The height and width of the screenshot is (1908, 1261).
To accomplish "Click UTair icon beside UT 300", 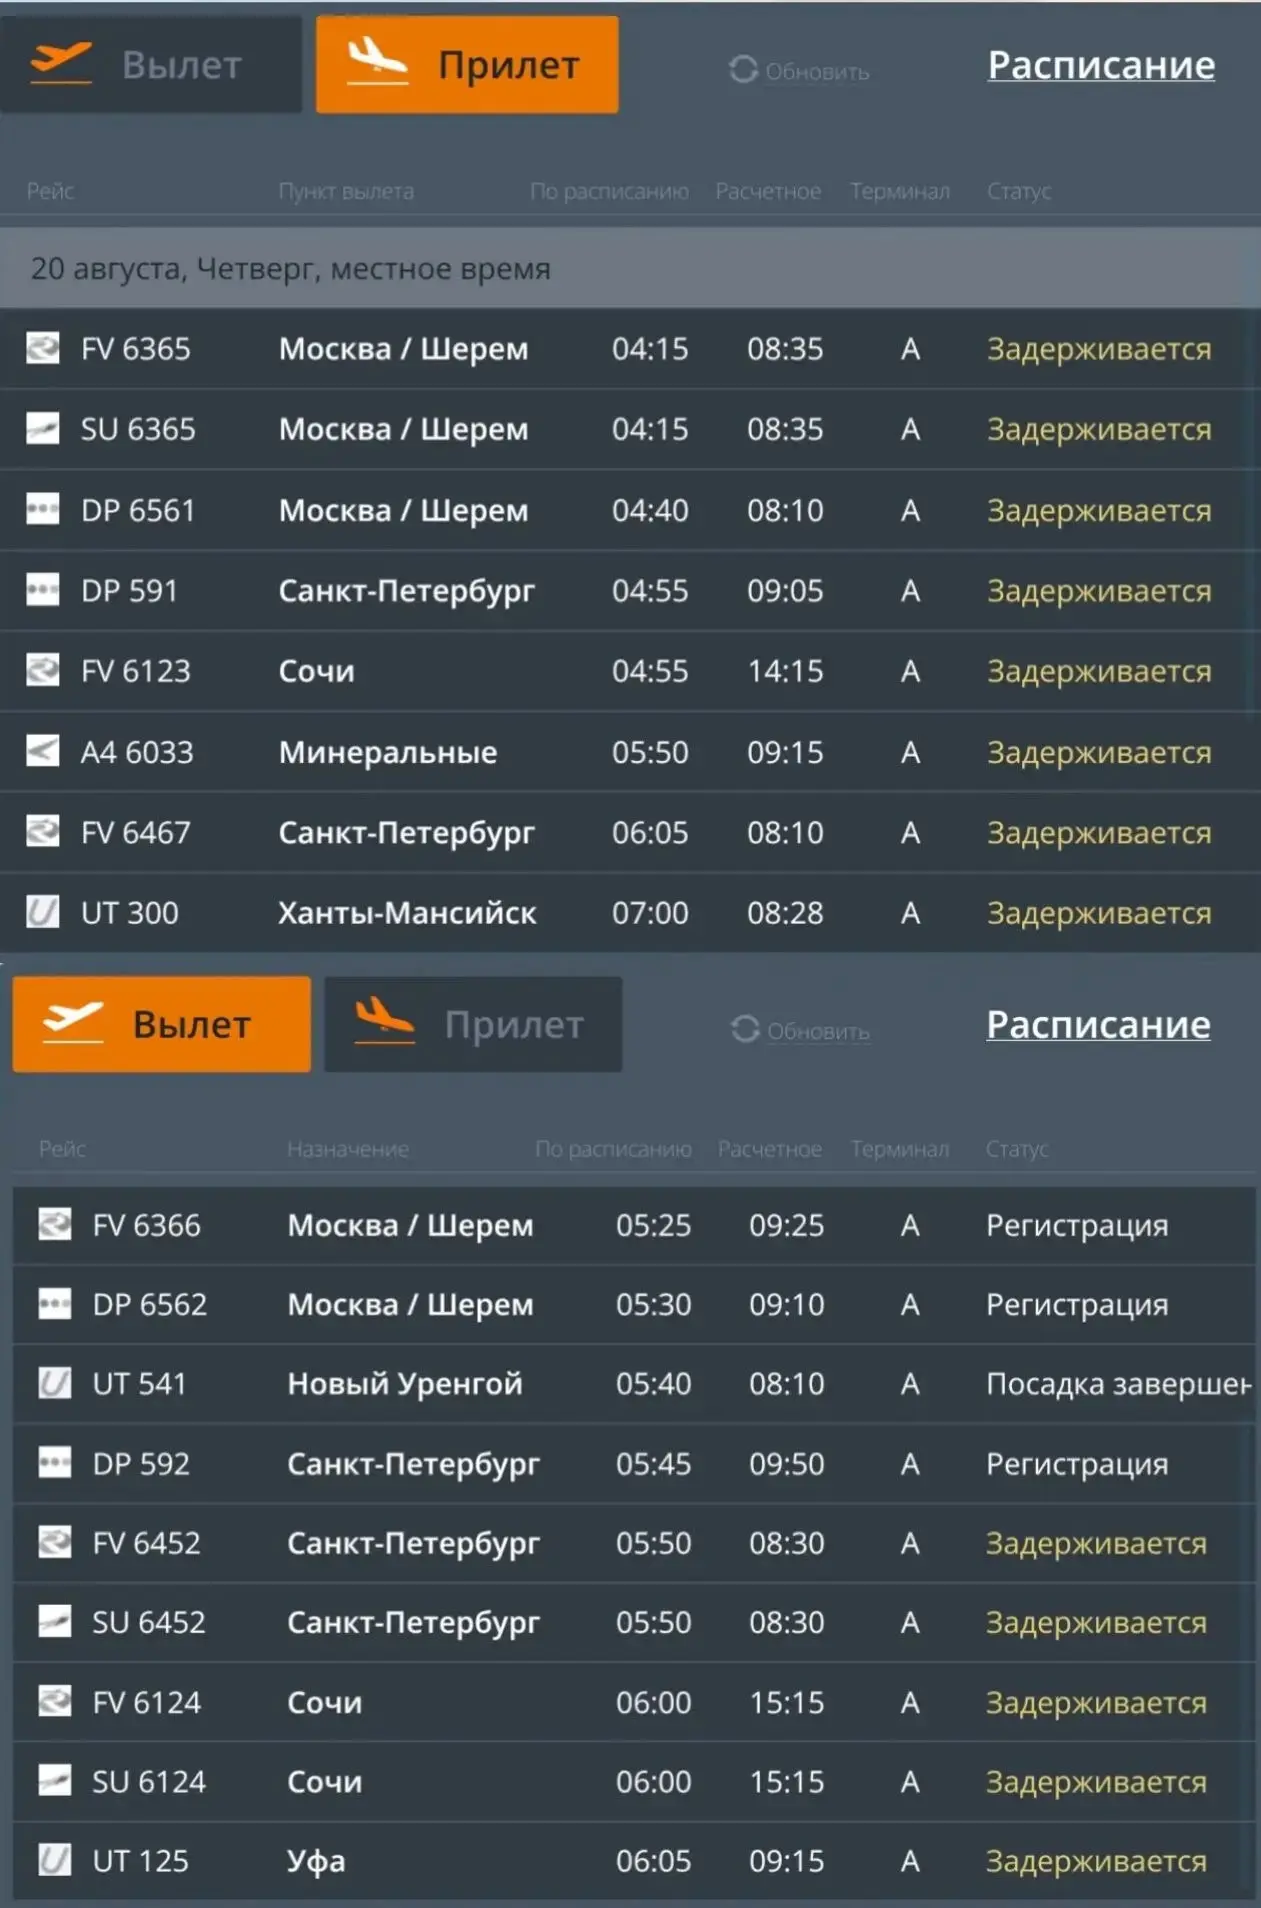I will (x=42, y=912).
